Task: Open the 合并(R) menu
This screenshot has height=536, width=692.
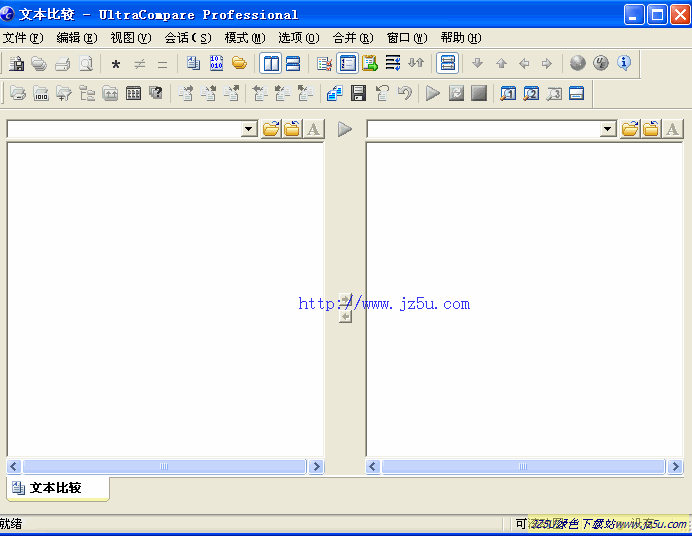Action: pos(353,38)
